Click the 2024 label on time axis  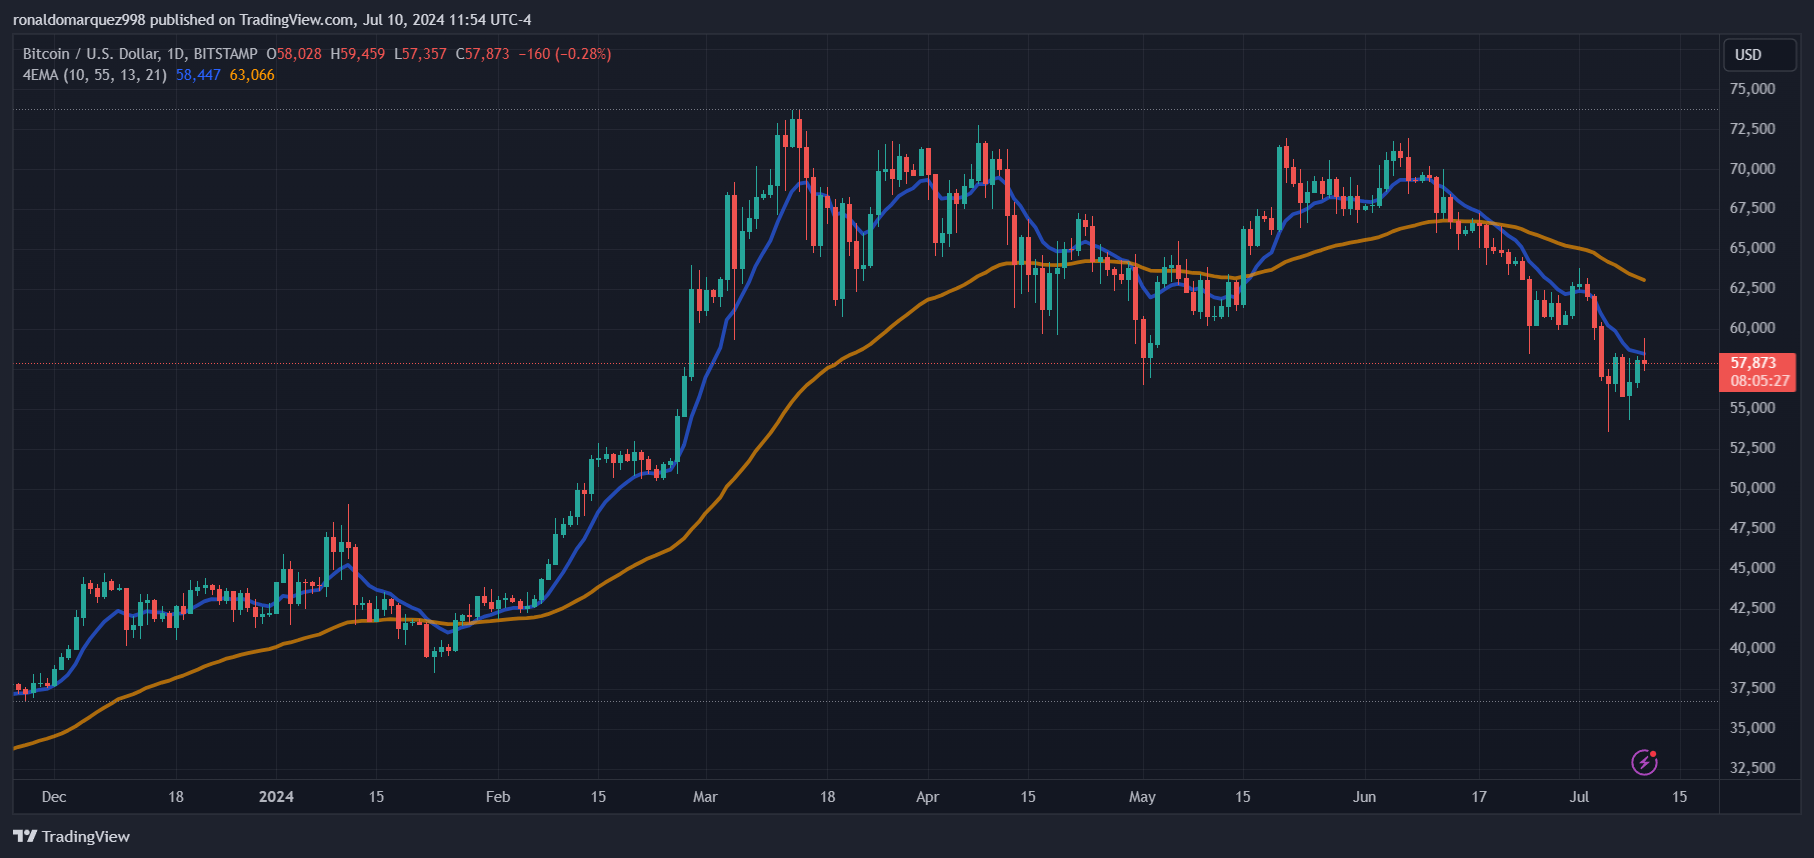(276, 797)
